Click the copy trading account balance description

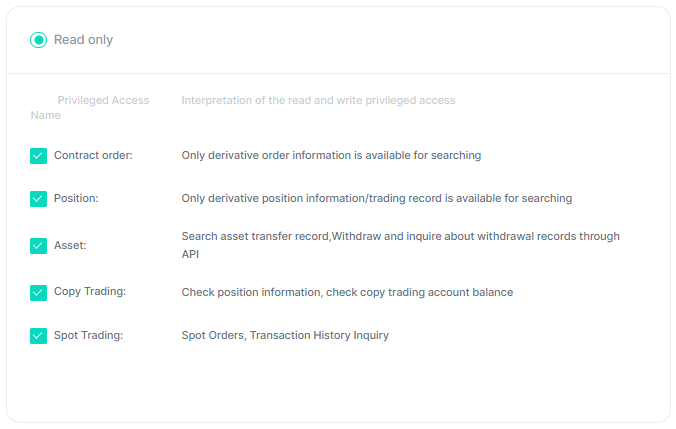347,292
